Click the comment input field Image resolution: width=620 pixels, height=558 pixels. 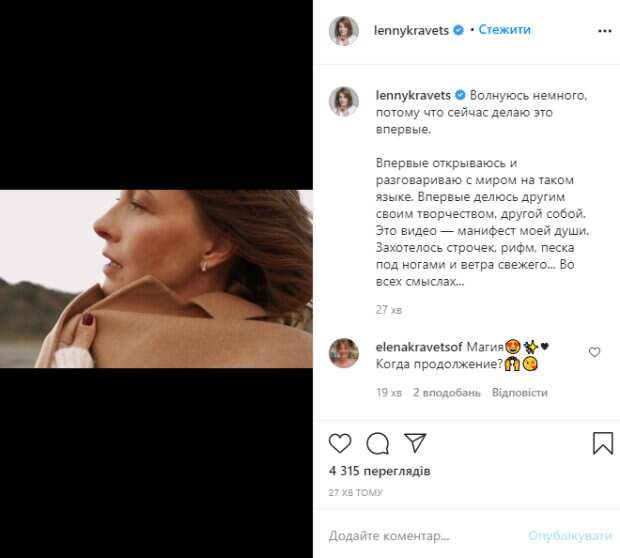[x=420, y=536]
